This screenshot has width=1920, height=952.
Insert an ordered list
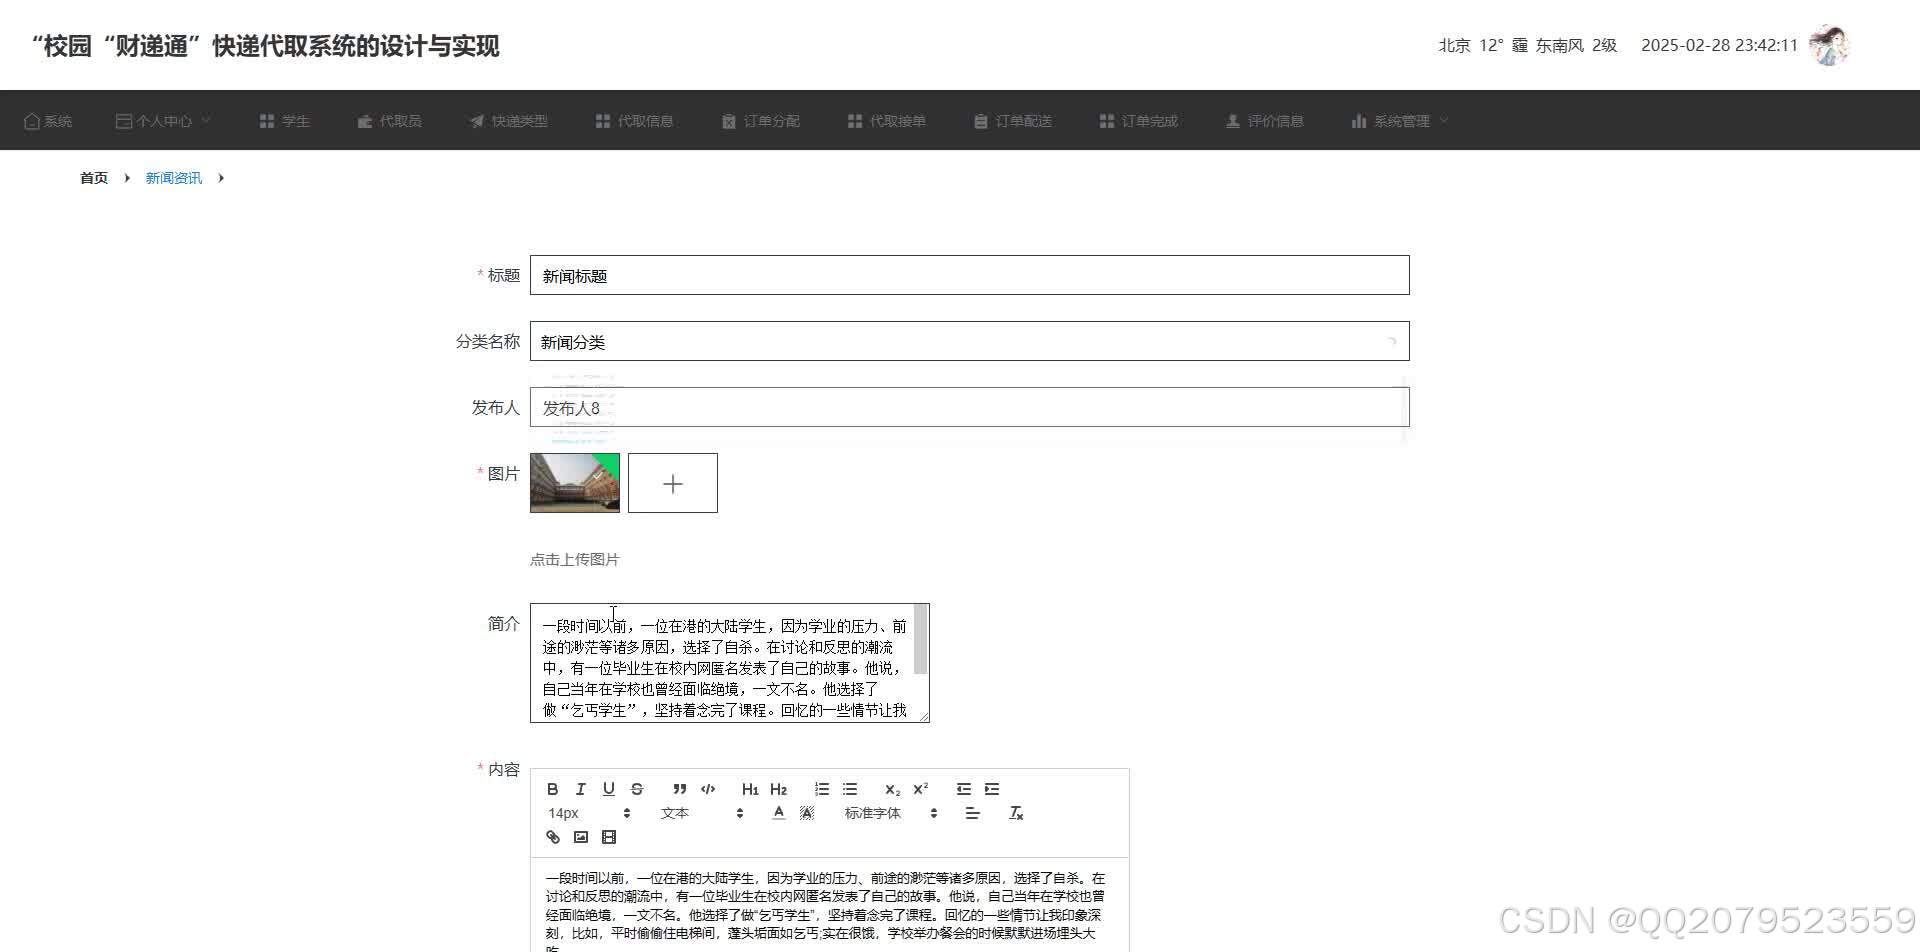(x=820, y=789)
